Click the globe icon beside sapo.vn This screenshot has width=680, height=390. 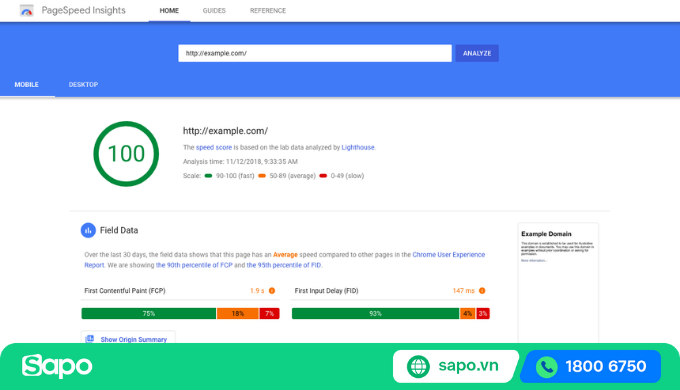pos(418,367)
